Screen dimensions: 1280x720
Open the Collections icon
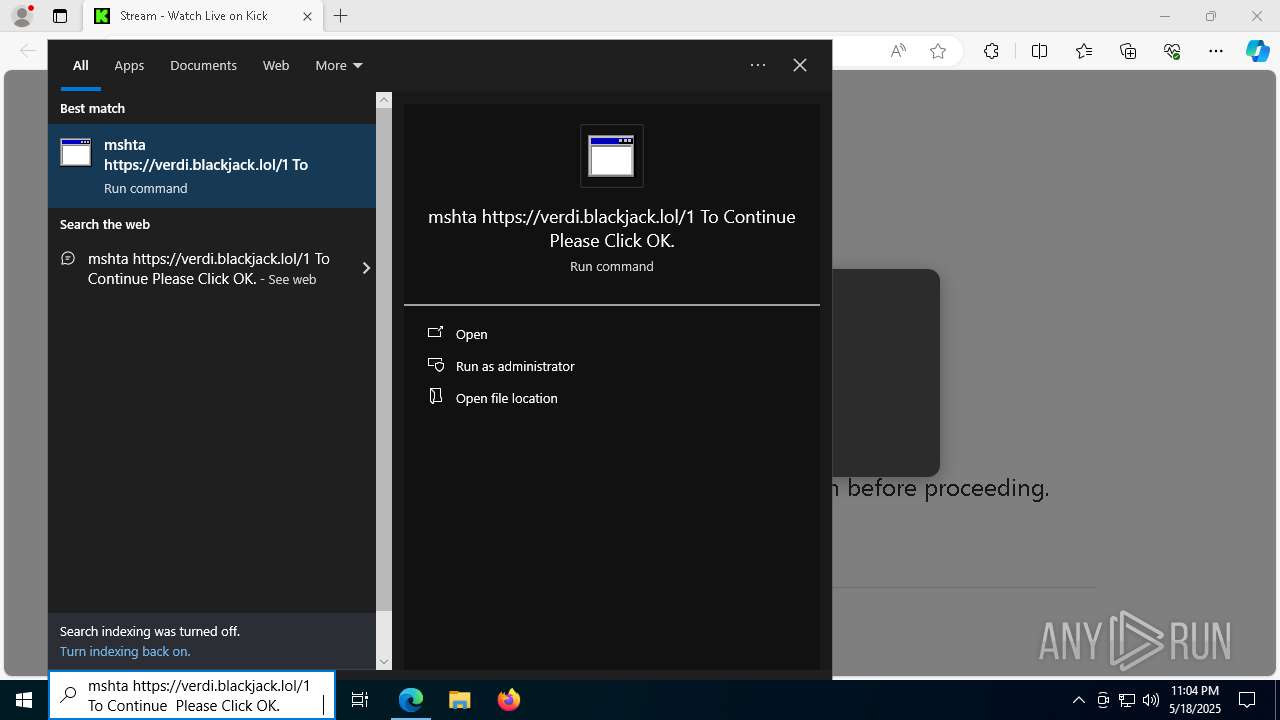click(1128, 51)
